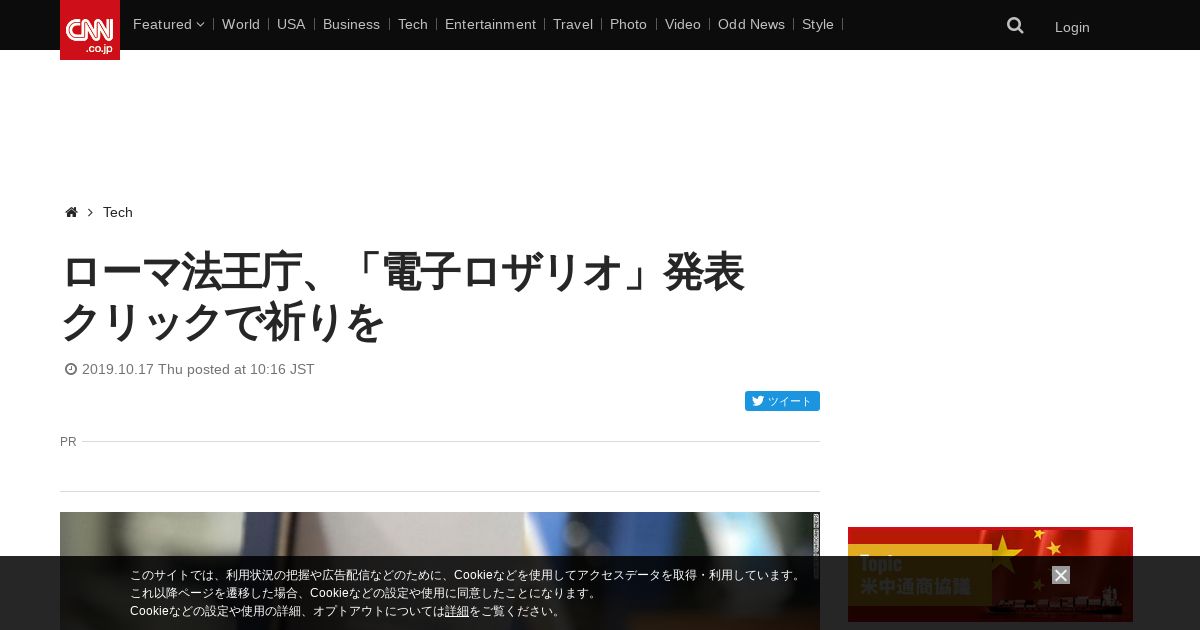This screenshot has width=1200, height=630.
Task: Open the Video section
Action: click(683, 24)
